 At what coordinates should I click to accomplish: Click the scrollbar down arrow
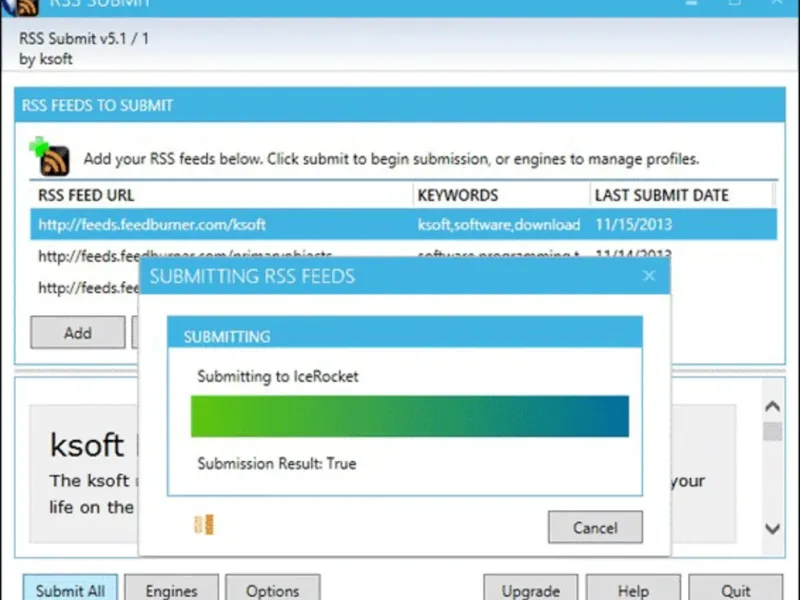coord(772,529)
